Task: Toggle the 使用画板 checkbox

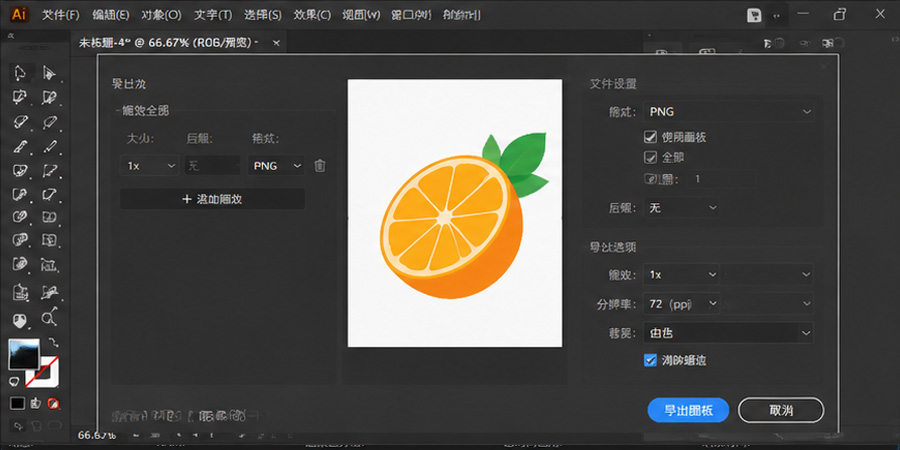Action: (650, 137)
